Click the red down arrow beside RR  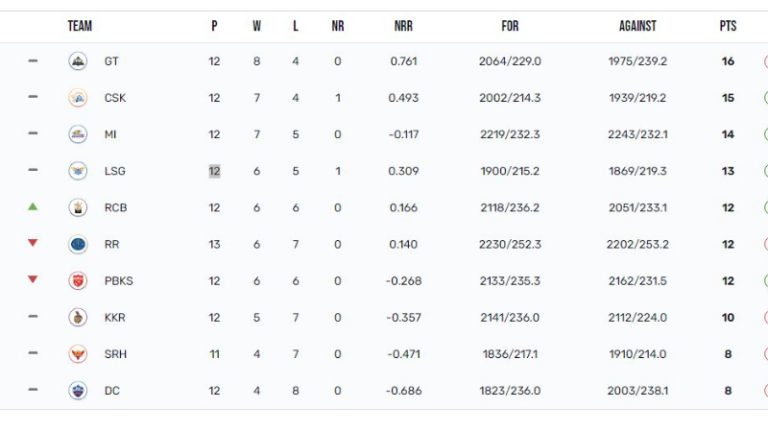pyautogui.click(x=33, y=243)
